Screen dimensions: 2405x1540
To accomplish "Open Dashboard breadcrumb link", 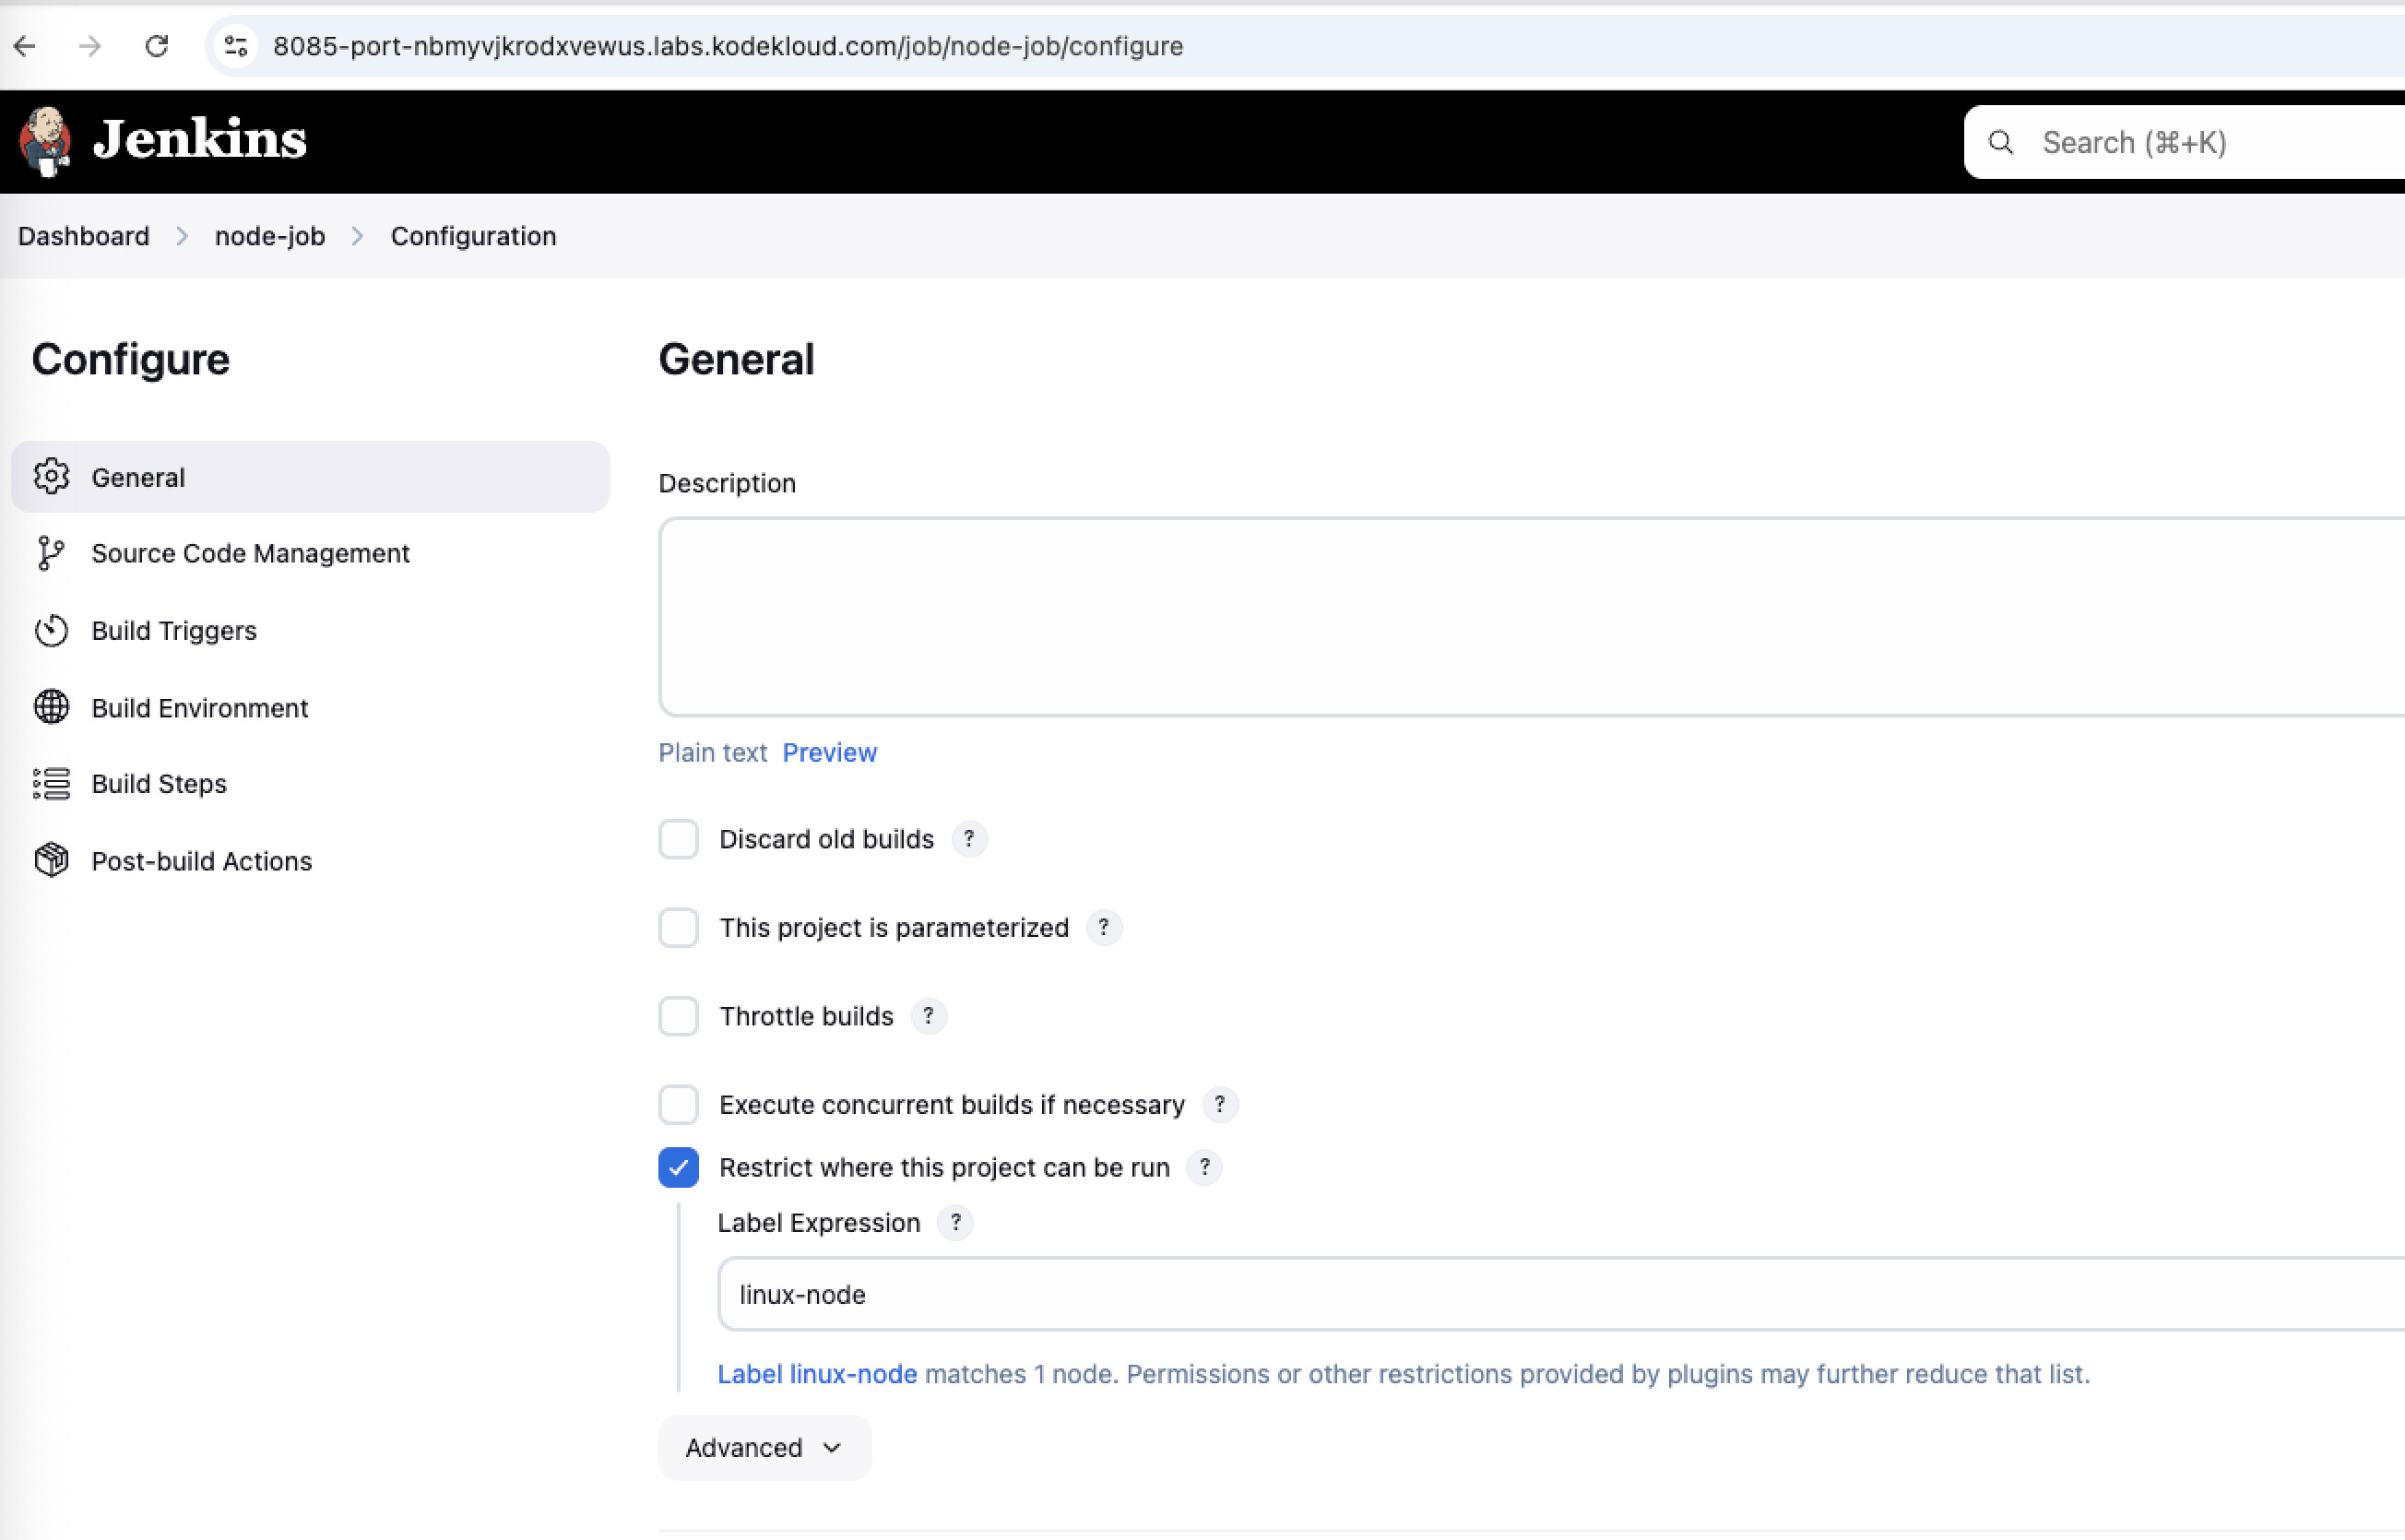I will 84,236.
